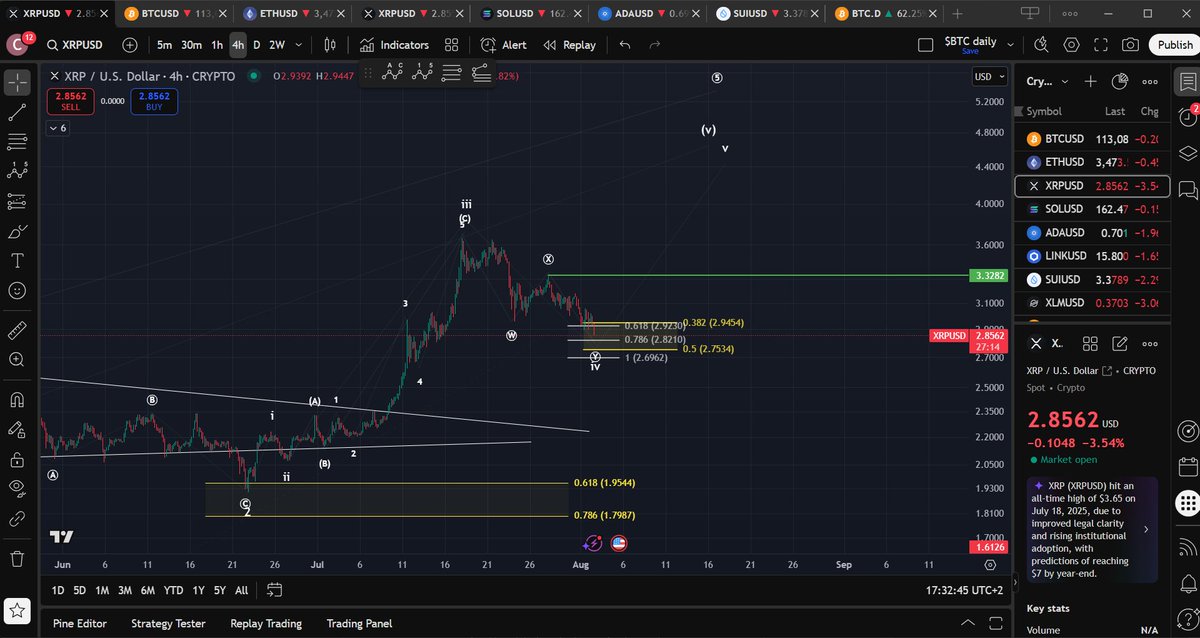Click the red SELL 2.8562 button
This screenshot has height=638, width=1200.
(70, 101)
